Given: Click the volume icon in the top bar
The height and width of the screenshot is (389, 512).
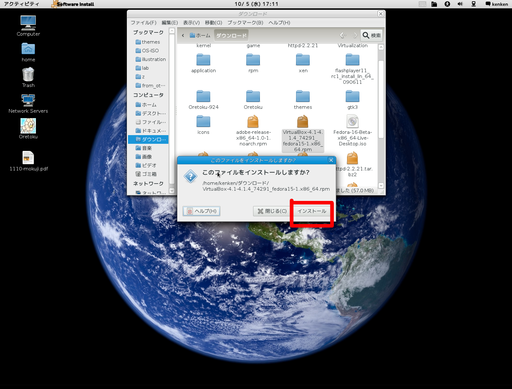Looking at the screenshot, I should click(x=460, y=4).
